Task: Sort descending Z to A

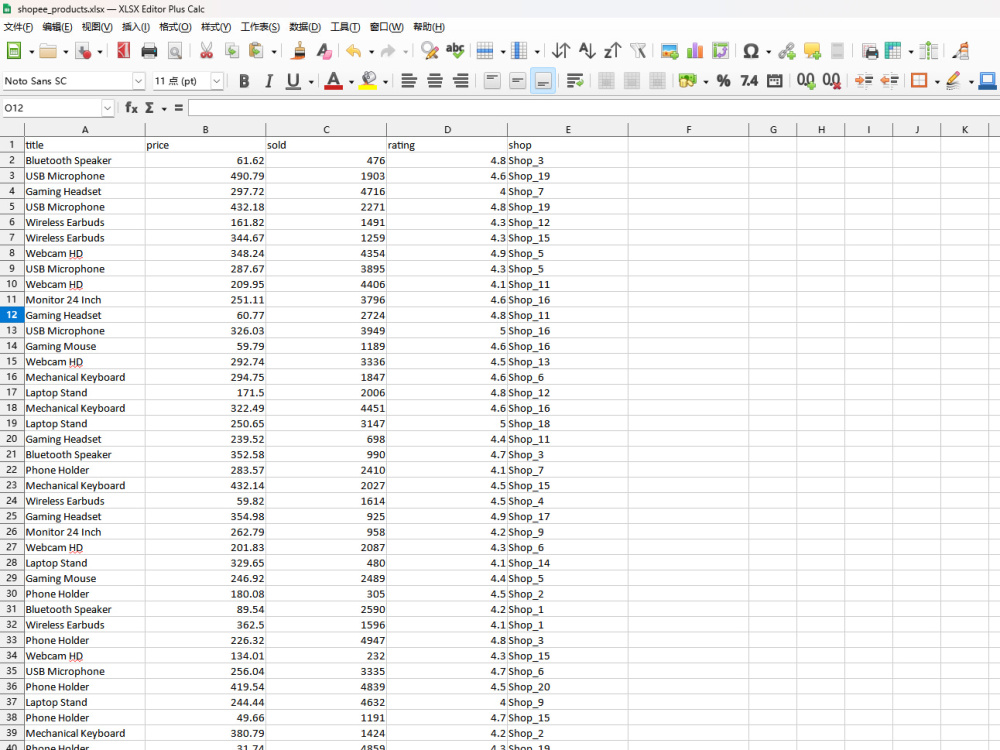Action: tap(612, 50)
